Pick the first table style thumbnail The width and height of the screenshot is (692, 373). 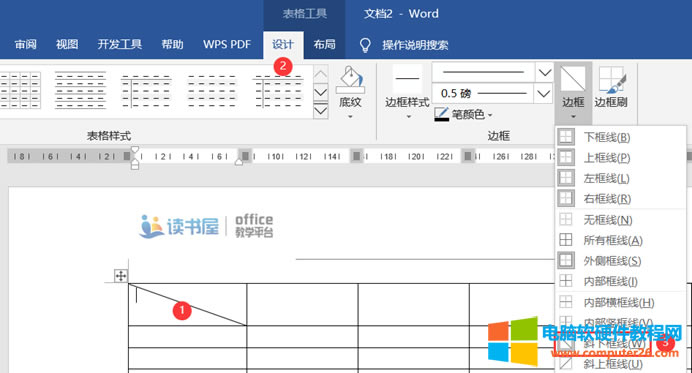[20, 90]
